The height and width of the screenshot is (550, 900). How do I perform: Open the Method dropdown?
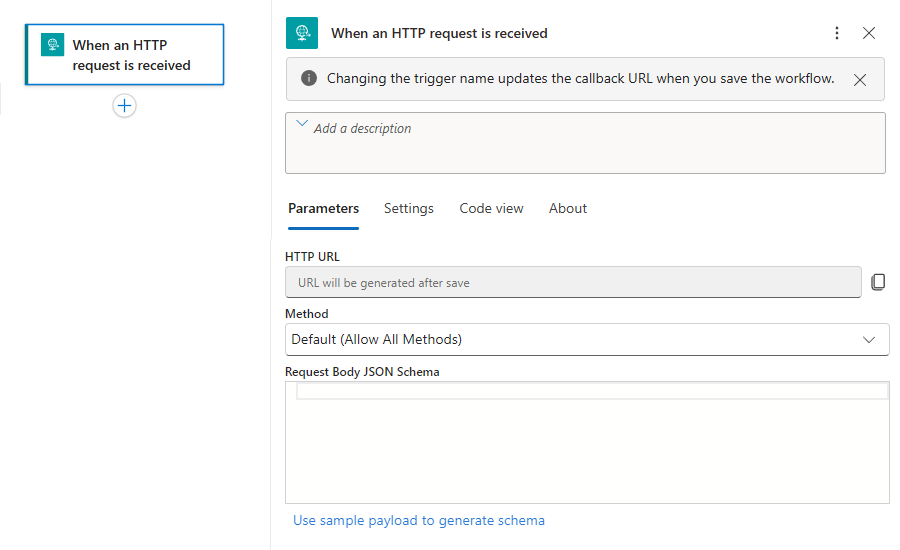(x=587, y=339)
